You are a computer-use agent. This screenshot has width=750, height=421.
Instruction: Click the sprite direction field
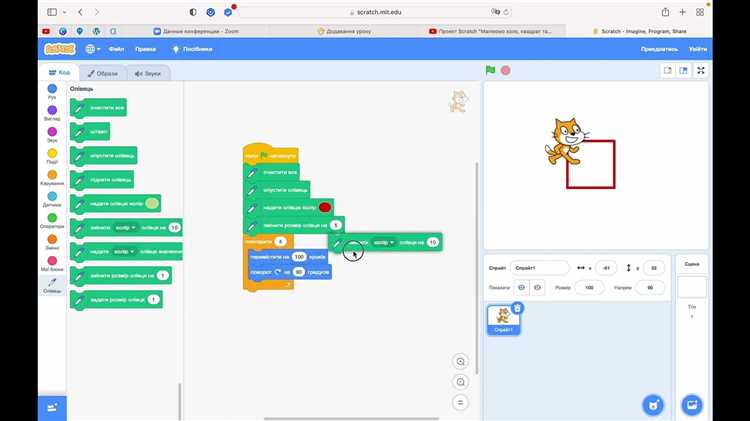coord(650,288)
